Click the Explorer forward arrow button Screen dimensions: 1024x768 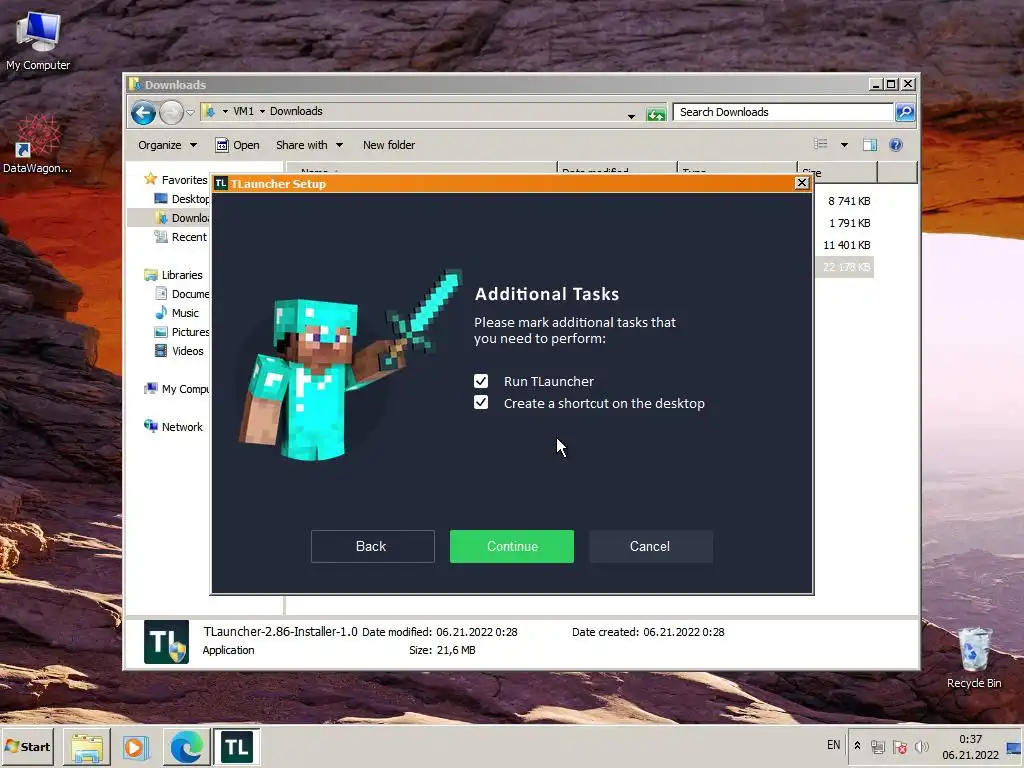coord(171,112)
